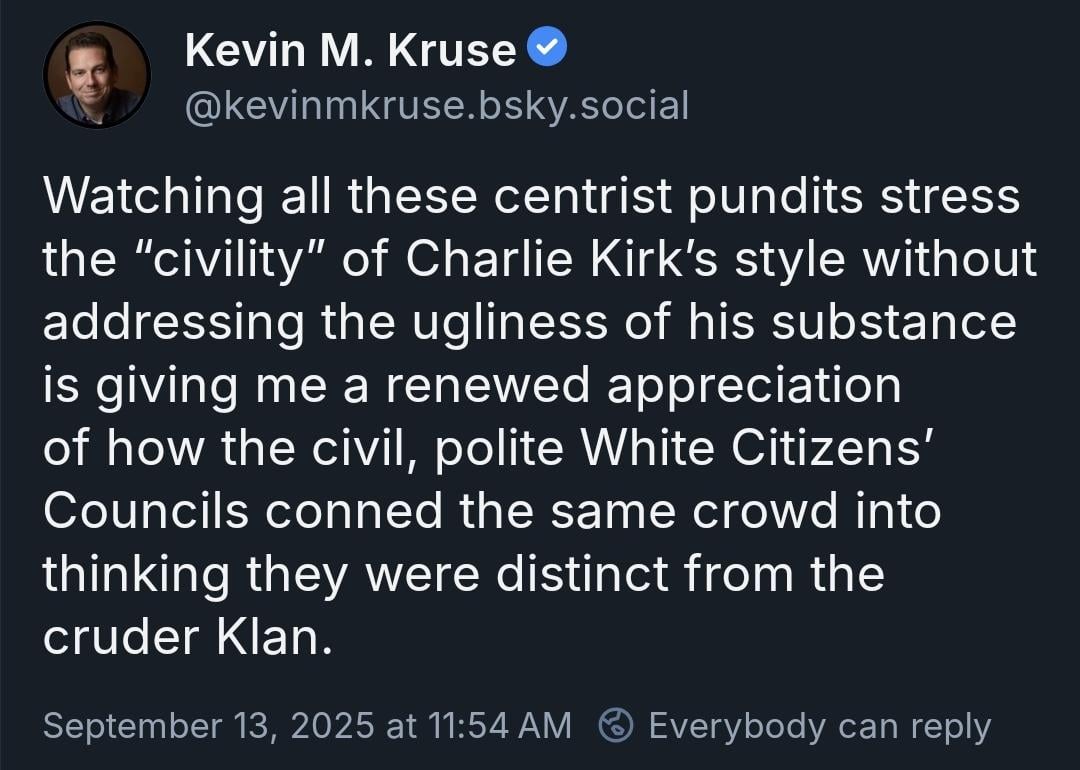This screenshot has height=770, width=1080.
Task: Select the Everybody can reply label
Action: click(820, 727)
